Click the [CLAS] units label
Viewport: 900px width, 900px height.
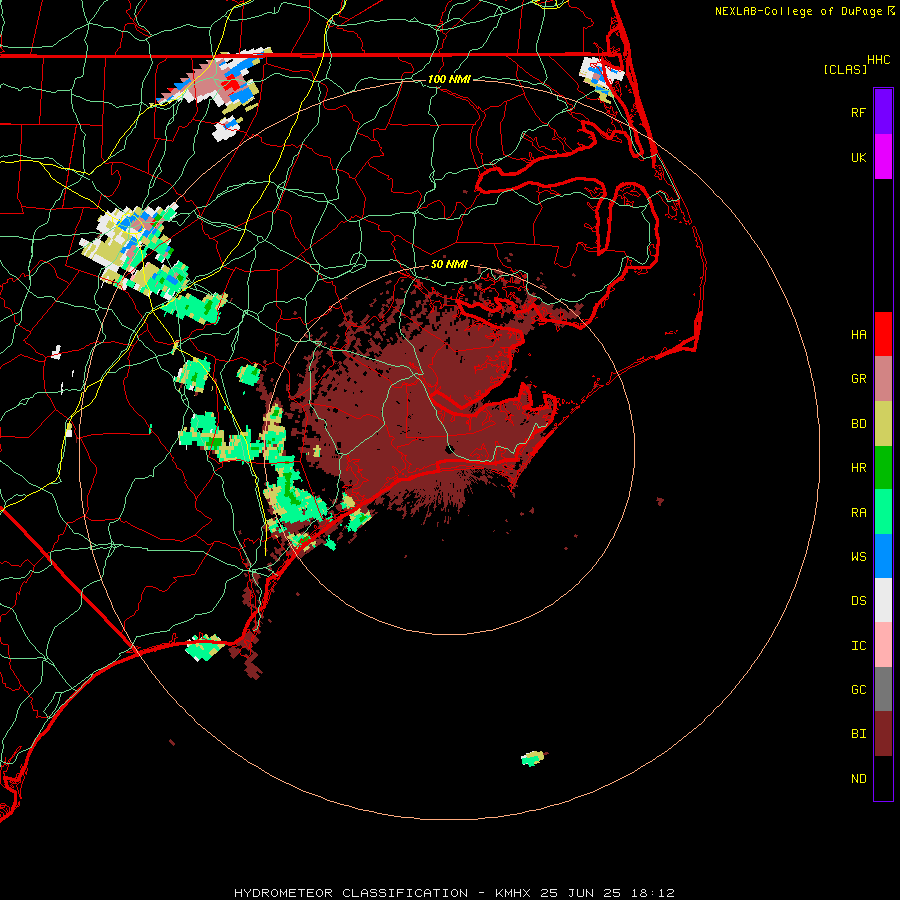pos(845,69)
